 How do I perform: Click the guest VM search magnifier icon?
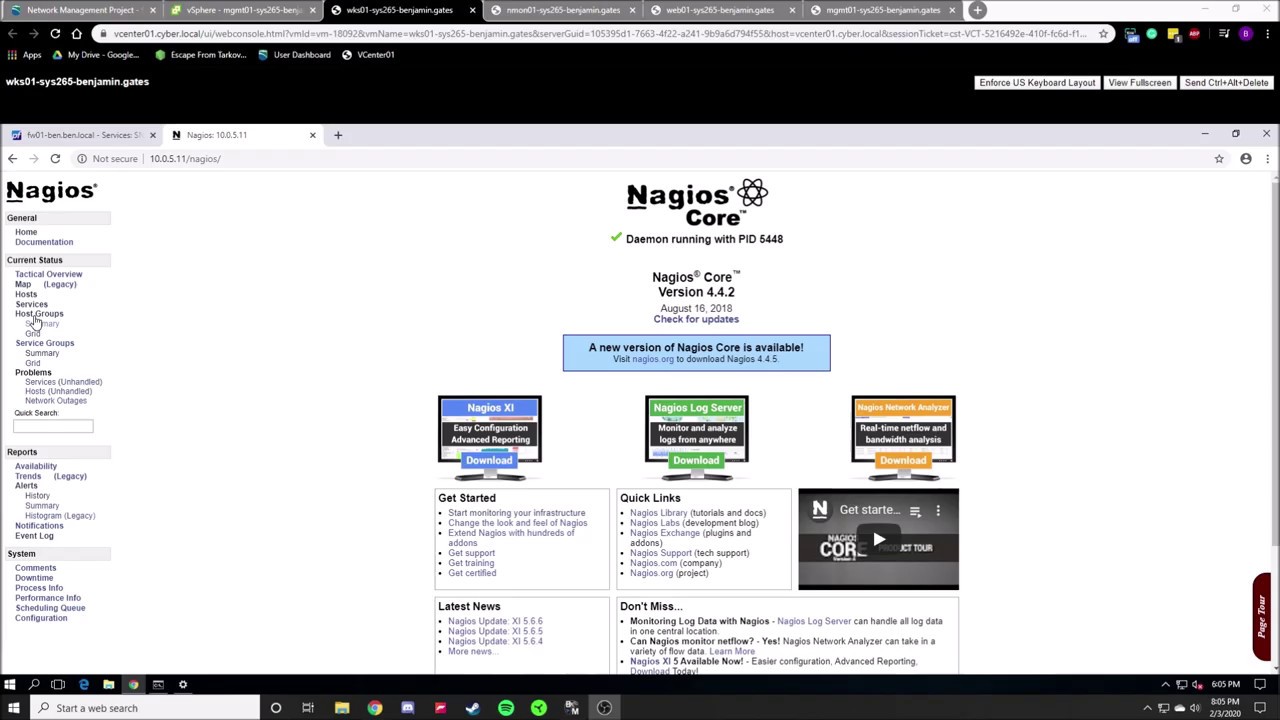[x=34, y=684]
